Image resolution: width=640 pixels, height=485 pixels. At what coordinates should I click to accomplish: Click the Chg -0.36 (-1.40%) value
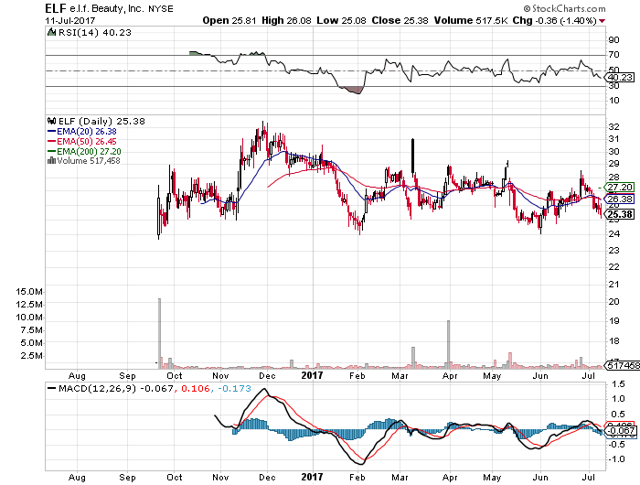[554, 20]
